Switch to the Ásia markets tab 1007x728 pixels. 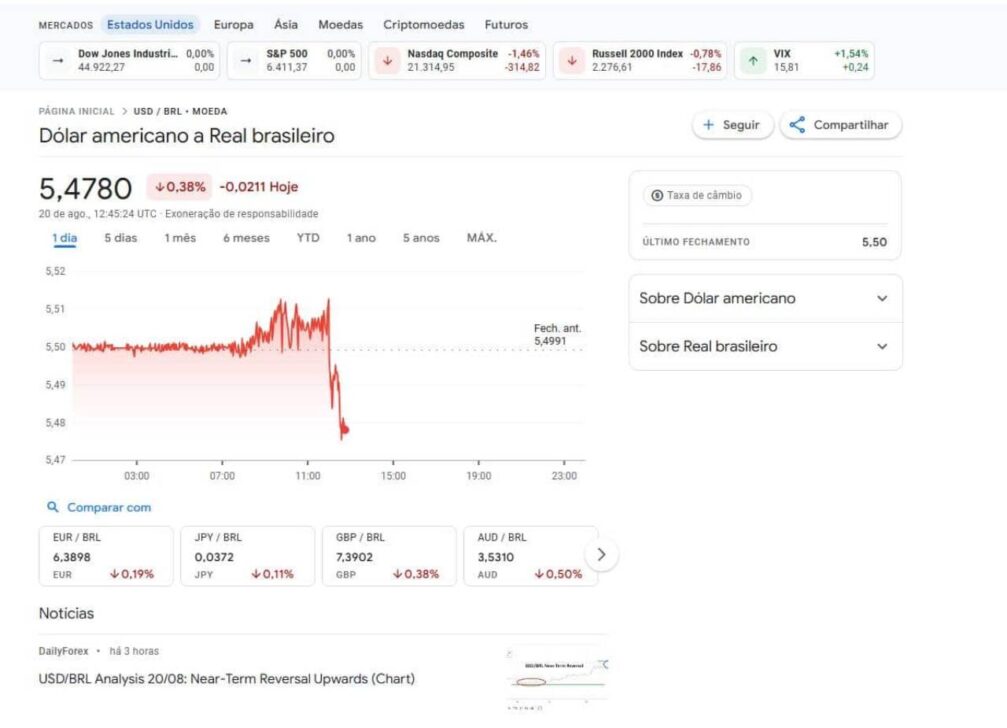[286, 24]
